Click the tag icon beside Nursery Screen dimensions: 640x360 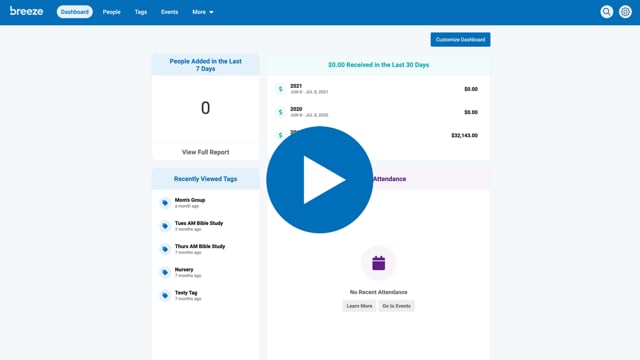(165, 272)
